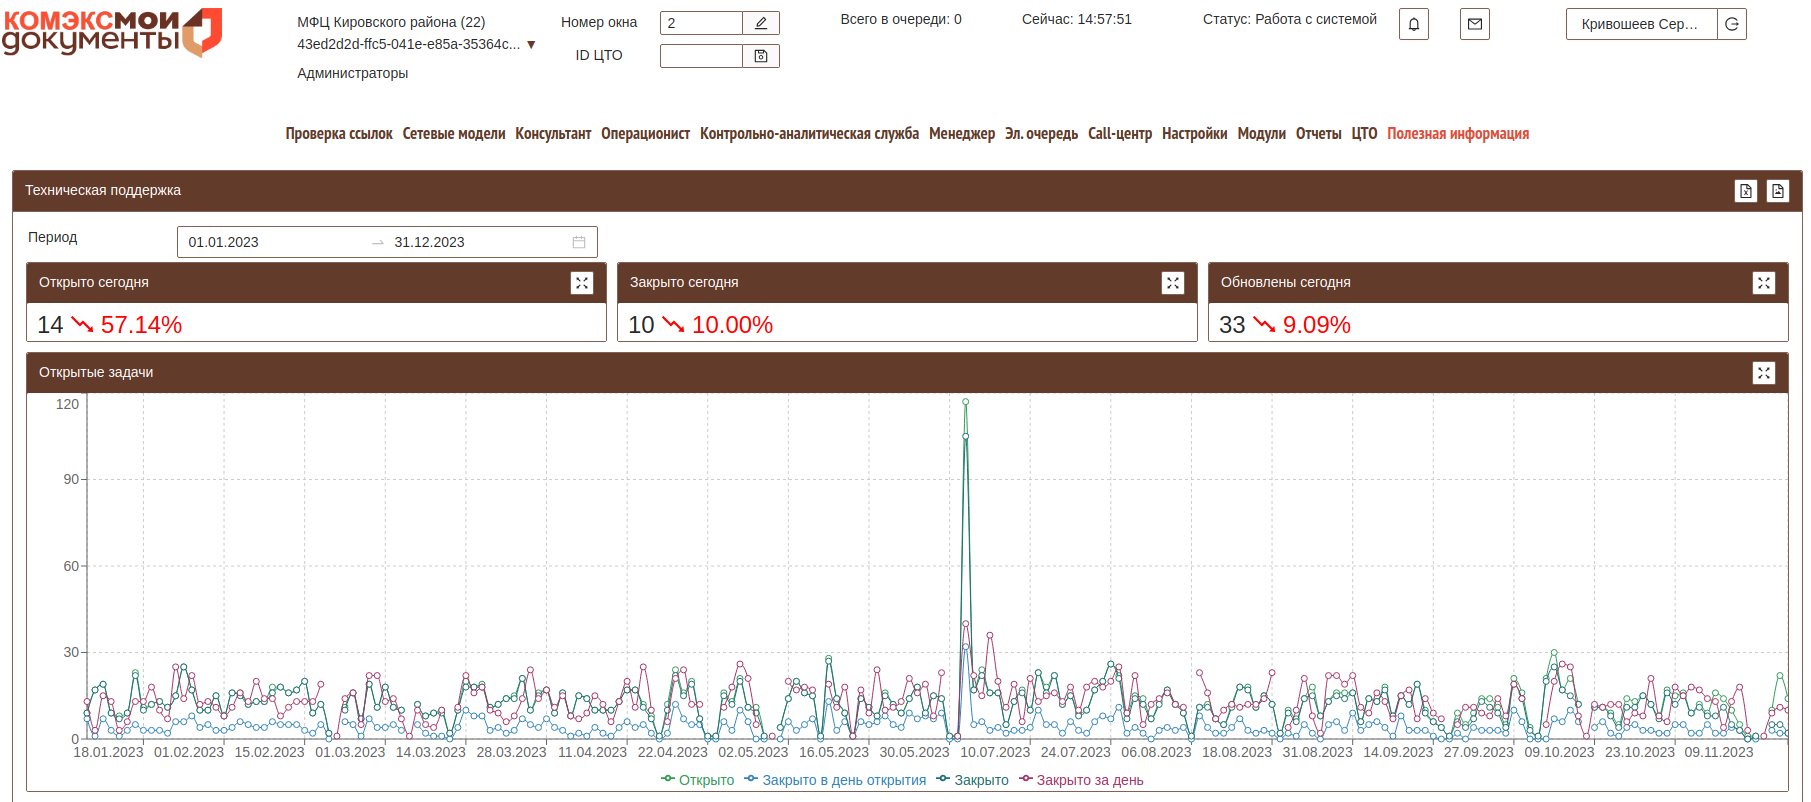Export Техническая поддержка as image file
Image resolution: width=1811 pixels, height=802 pixels.
1777,191
